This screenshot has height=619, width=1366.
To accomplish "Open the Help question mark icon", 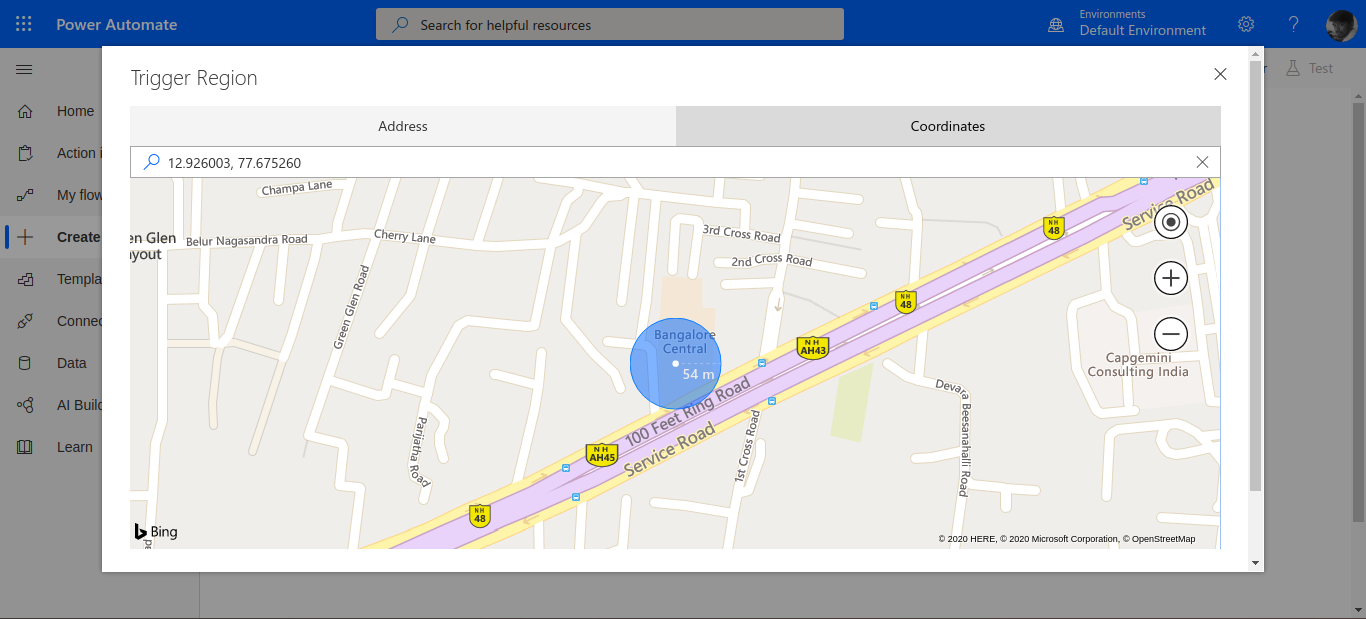I will (x=1294, y=24).
